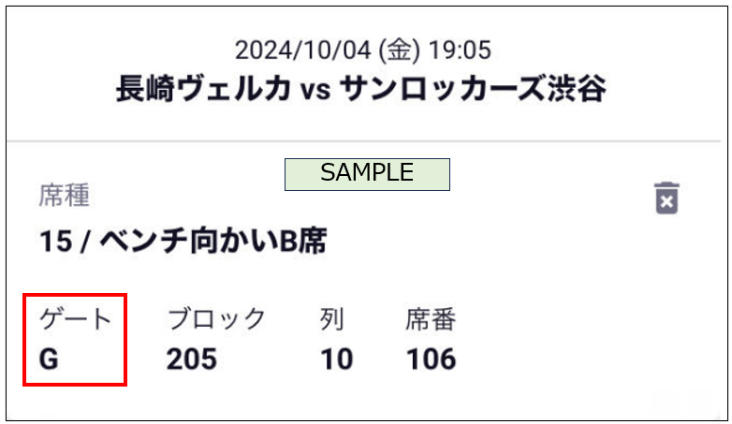Click the ブロック label
This screenshot has height=424, width=732.
coord(216,319)
